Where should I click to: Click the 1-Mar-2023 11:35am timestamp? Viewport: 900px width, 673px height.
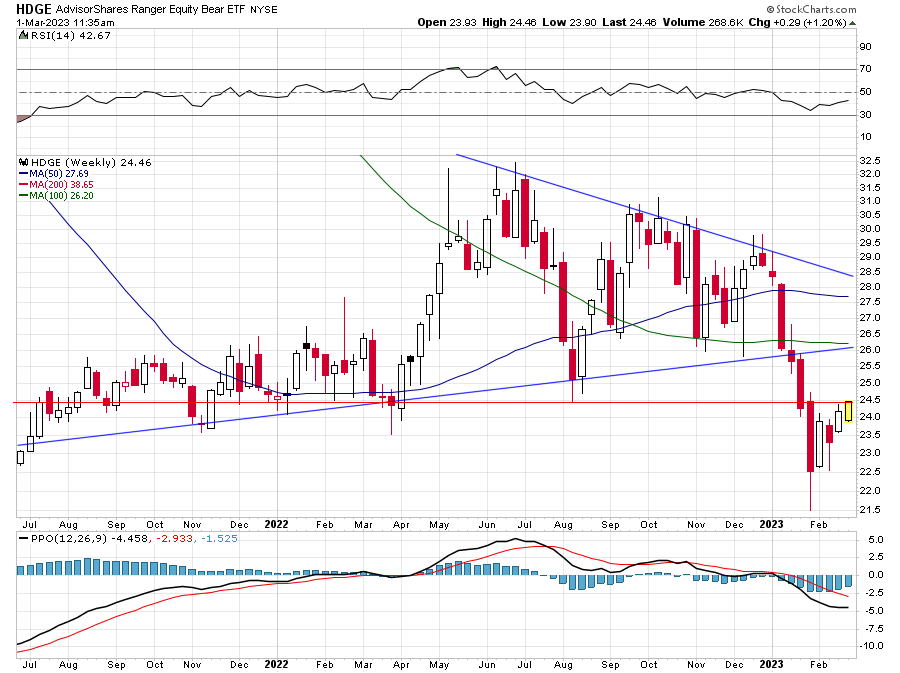tap(65, 23)
